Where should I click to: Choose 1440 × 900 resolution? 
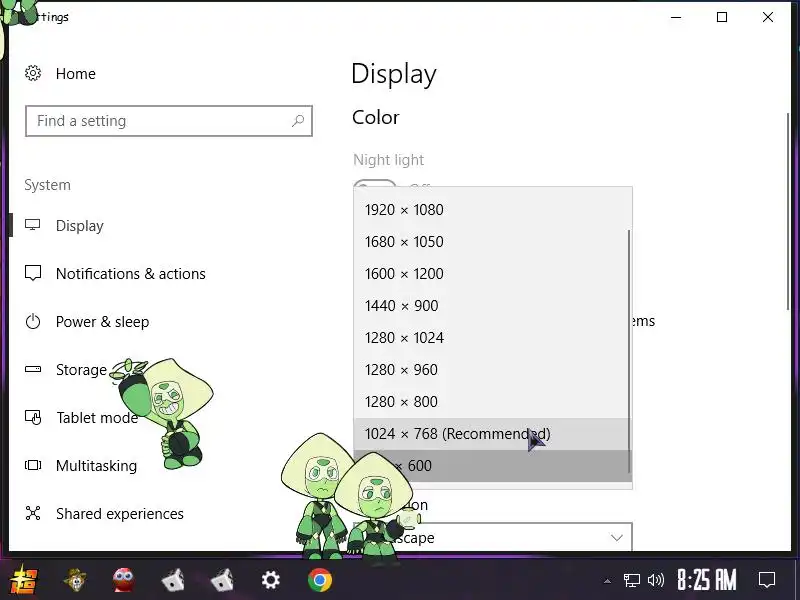tap(492, 306)
